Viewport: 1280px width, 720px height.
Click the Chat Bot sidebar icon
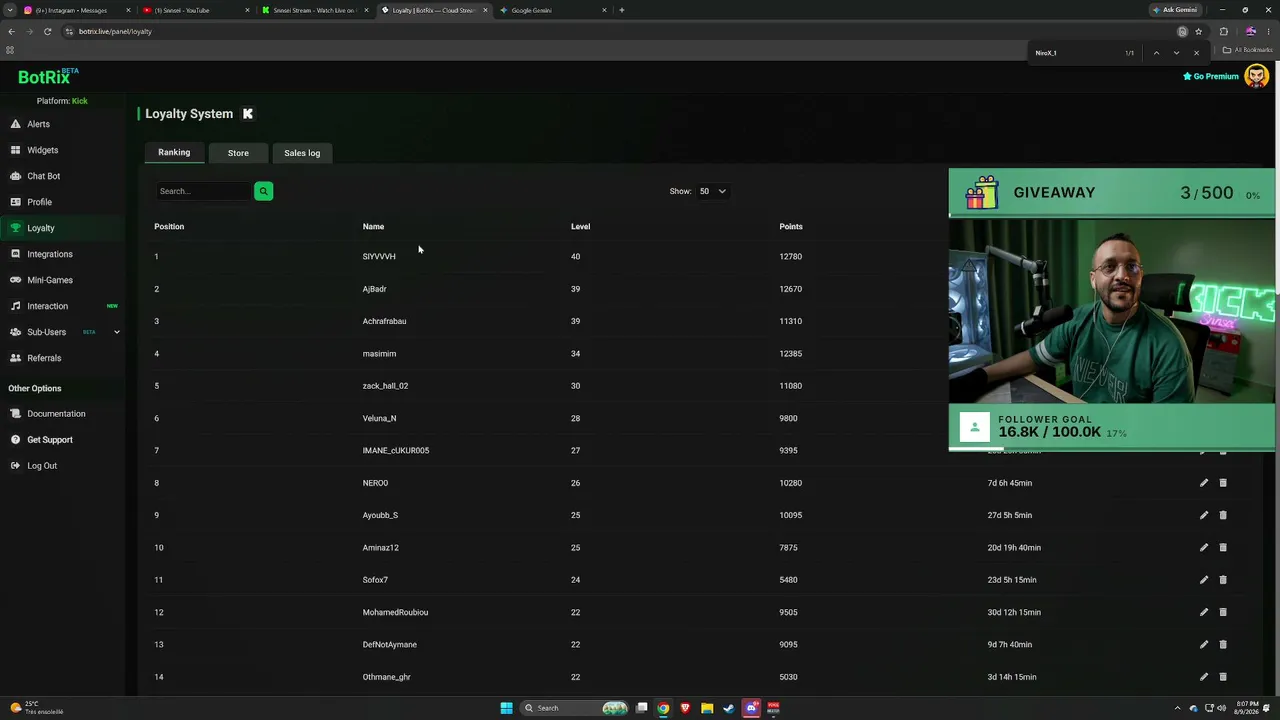click(x=15, y=176)
